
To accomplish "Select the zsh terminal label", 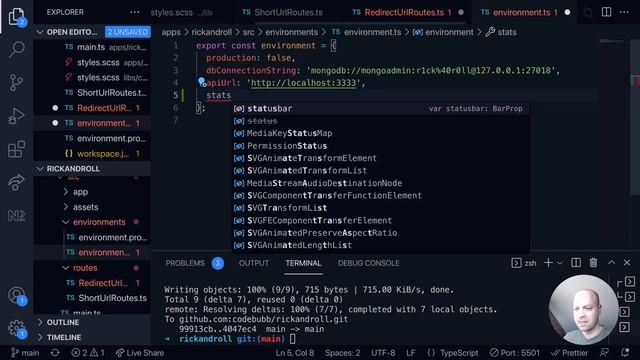I will (x=524, y=263).
